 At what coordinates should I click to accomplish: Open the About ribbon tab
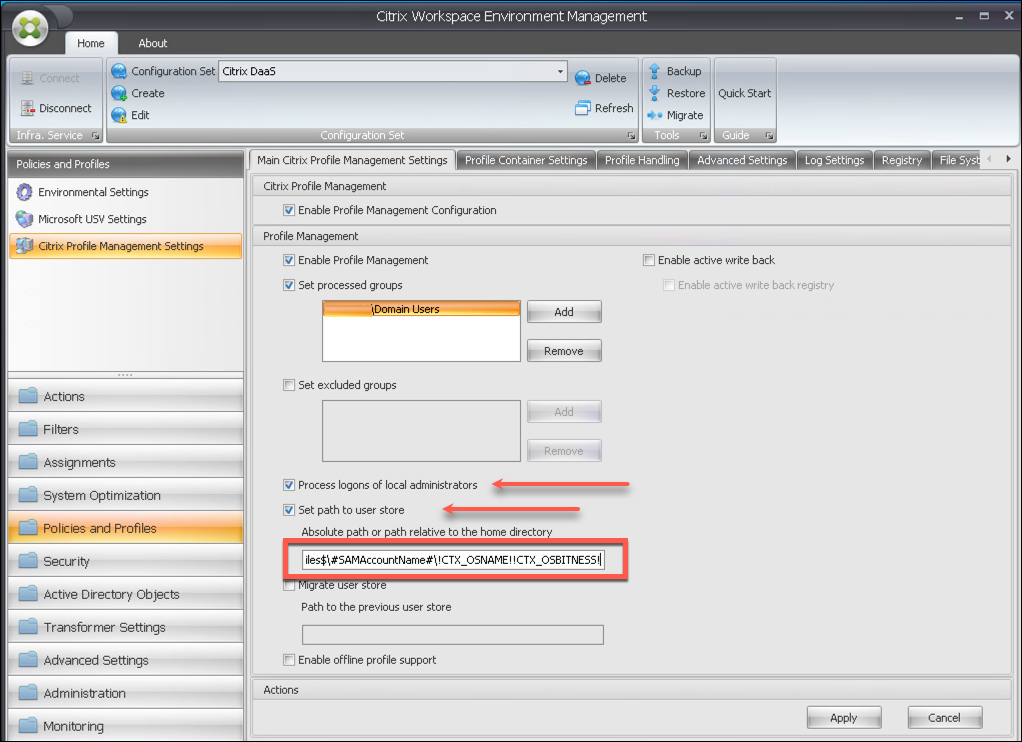pos(153,43)
